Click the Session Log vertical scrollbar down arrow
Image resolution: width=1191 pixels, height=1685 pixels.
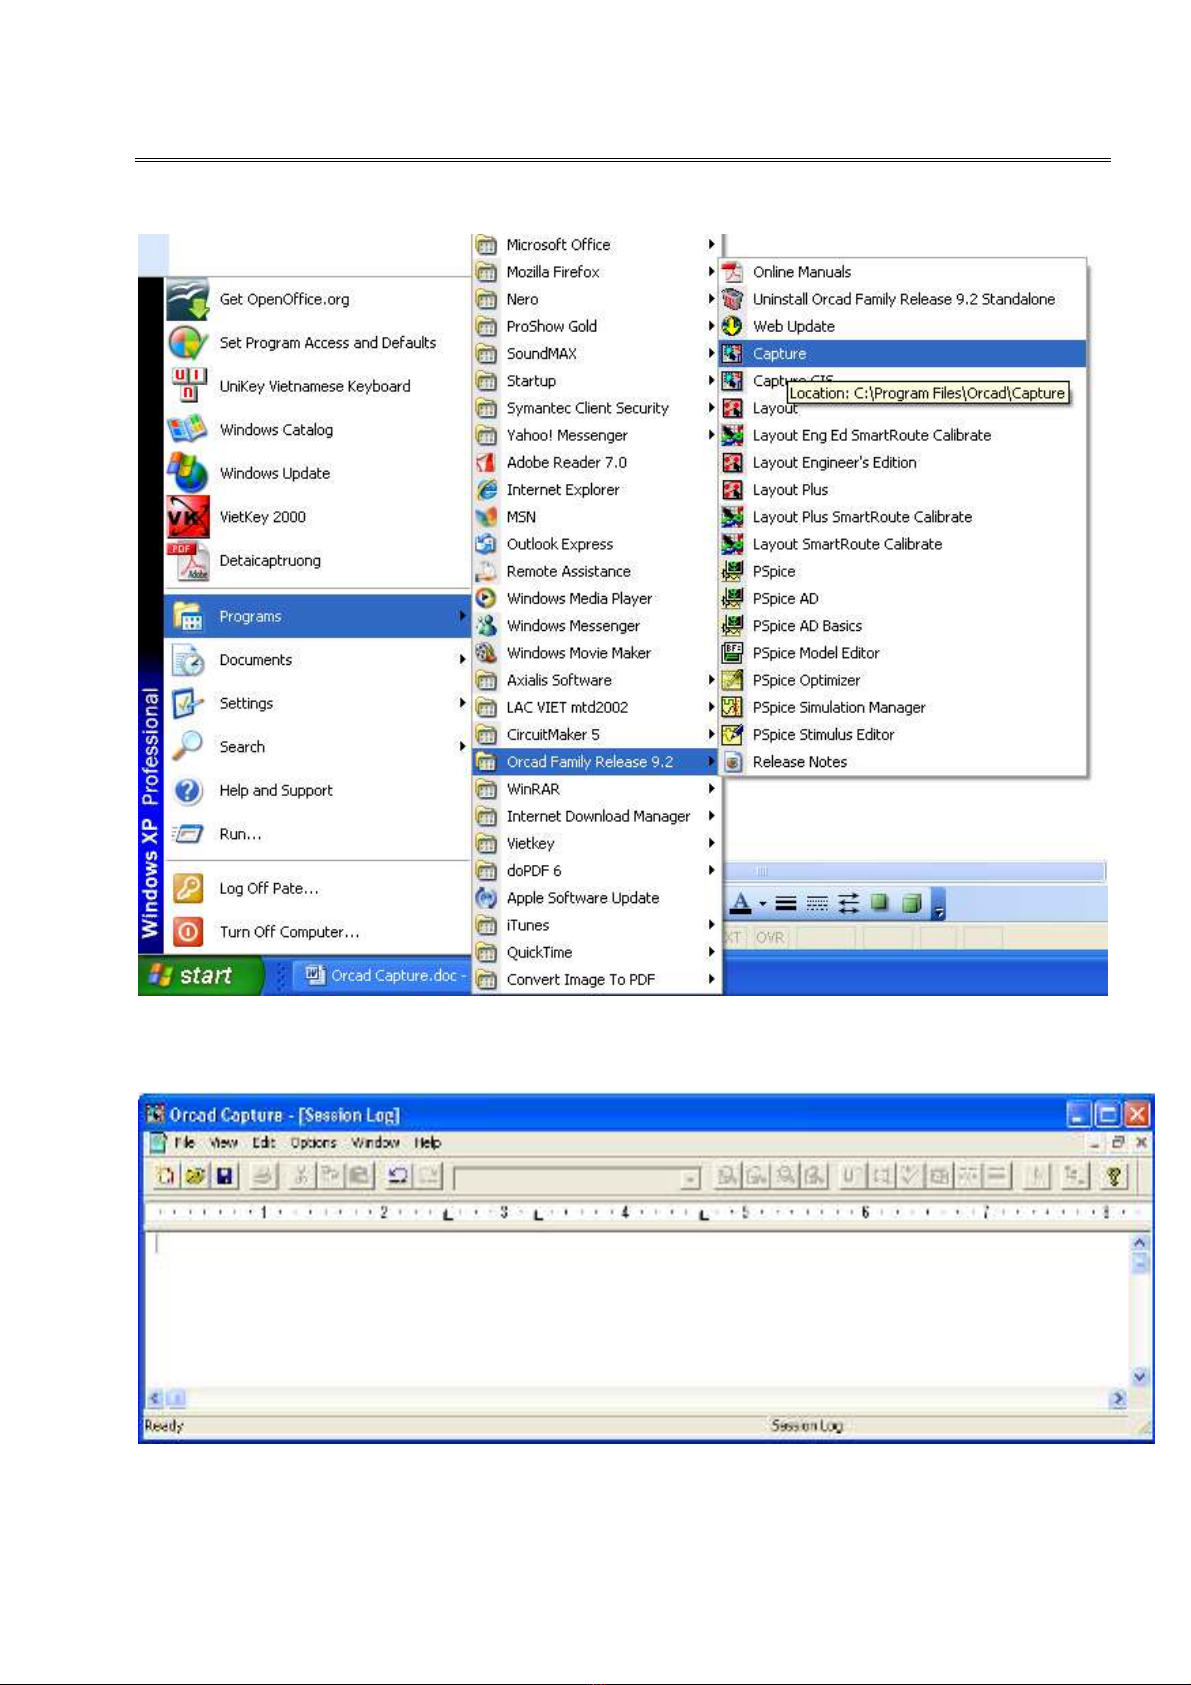(x=1140, y=1377)
